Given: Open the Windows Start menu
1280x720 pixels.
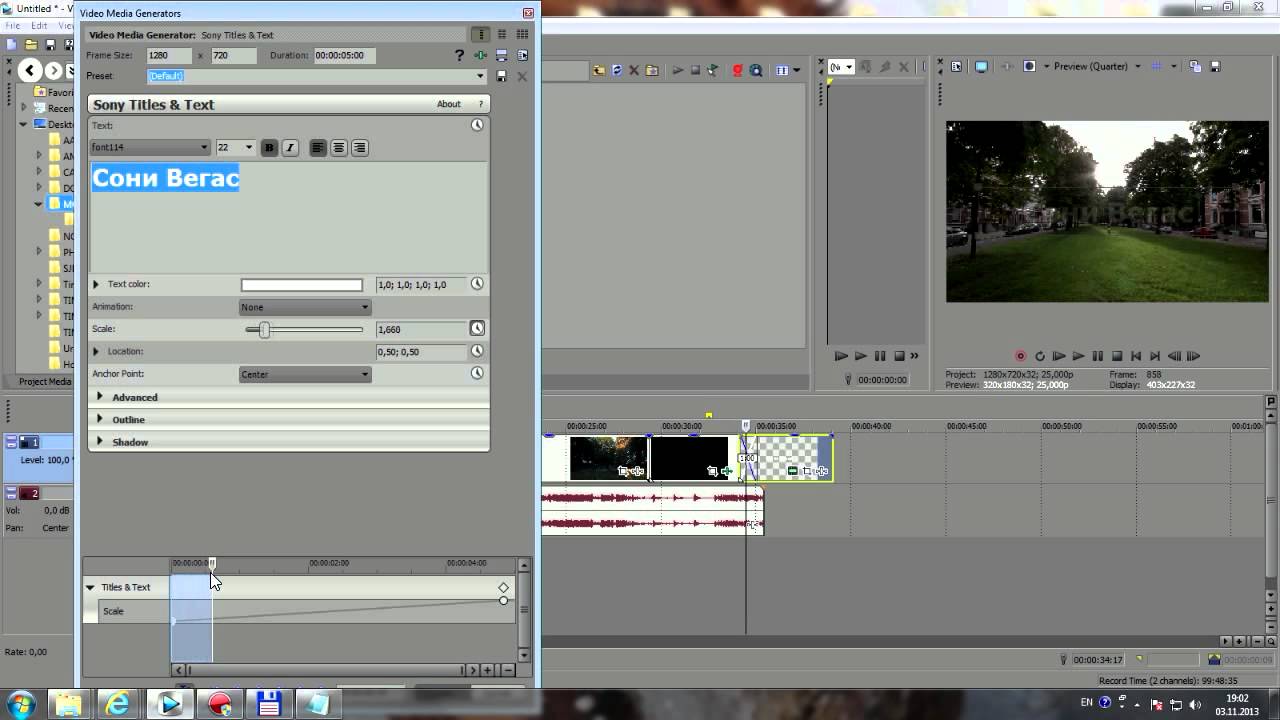Looking at the screenshot, I should pyautogui.click(x=21, y=704).
